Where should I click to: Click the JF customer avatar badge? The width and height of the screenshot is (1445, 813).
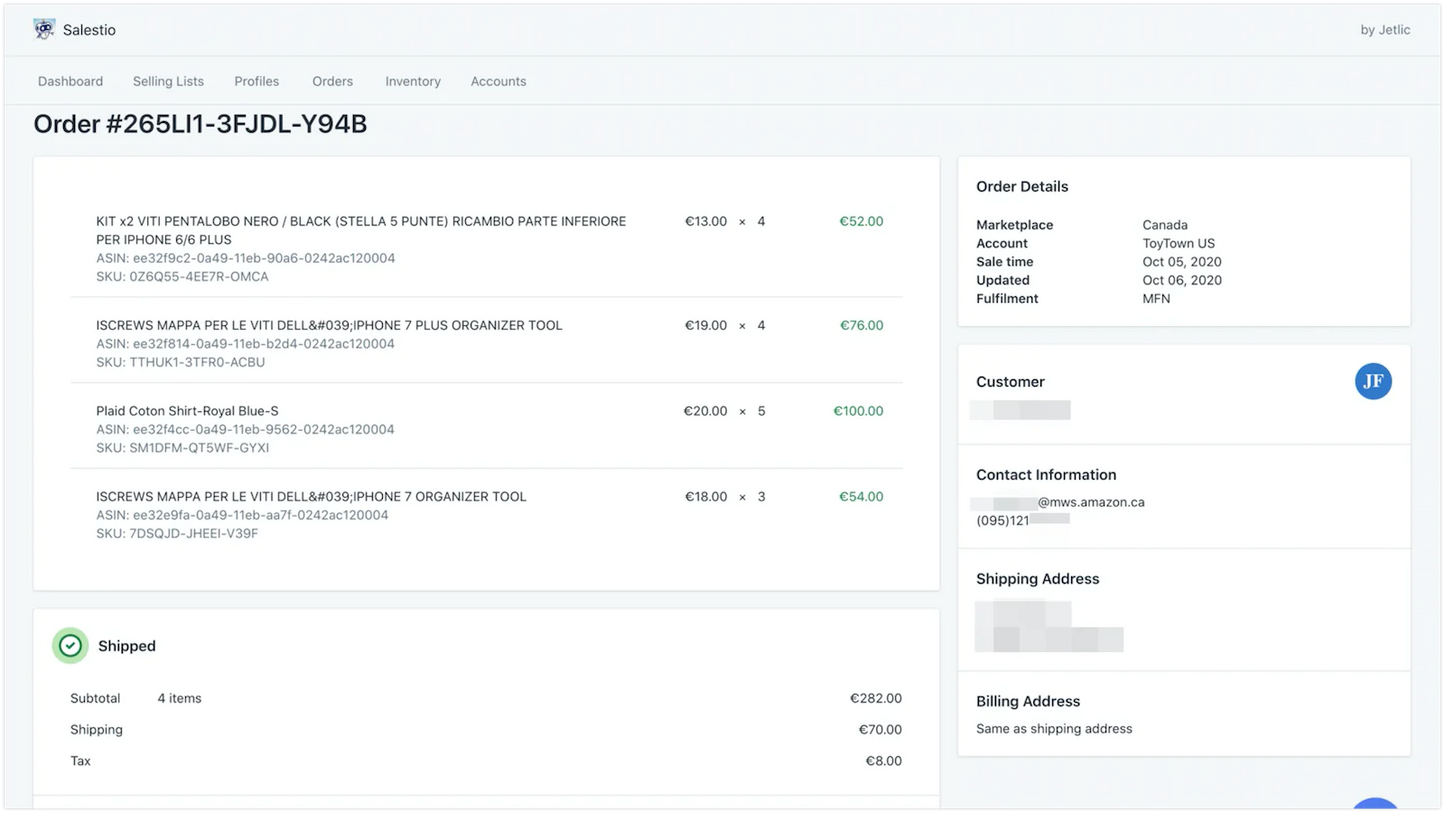[1373, 381]
